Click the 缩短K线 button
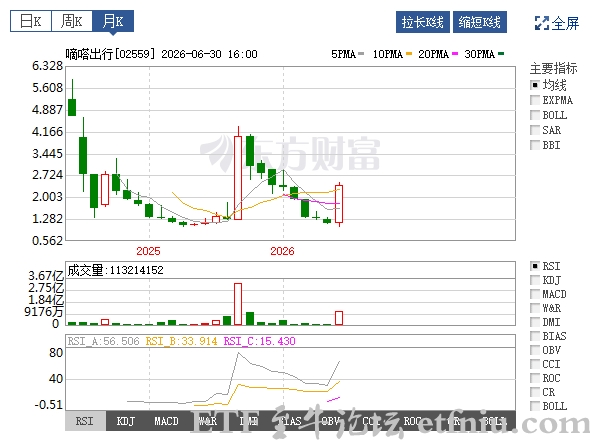Viewport: 595px width, 447px height. click(480, 22)
